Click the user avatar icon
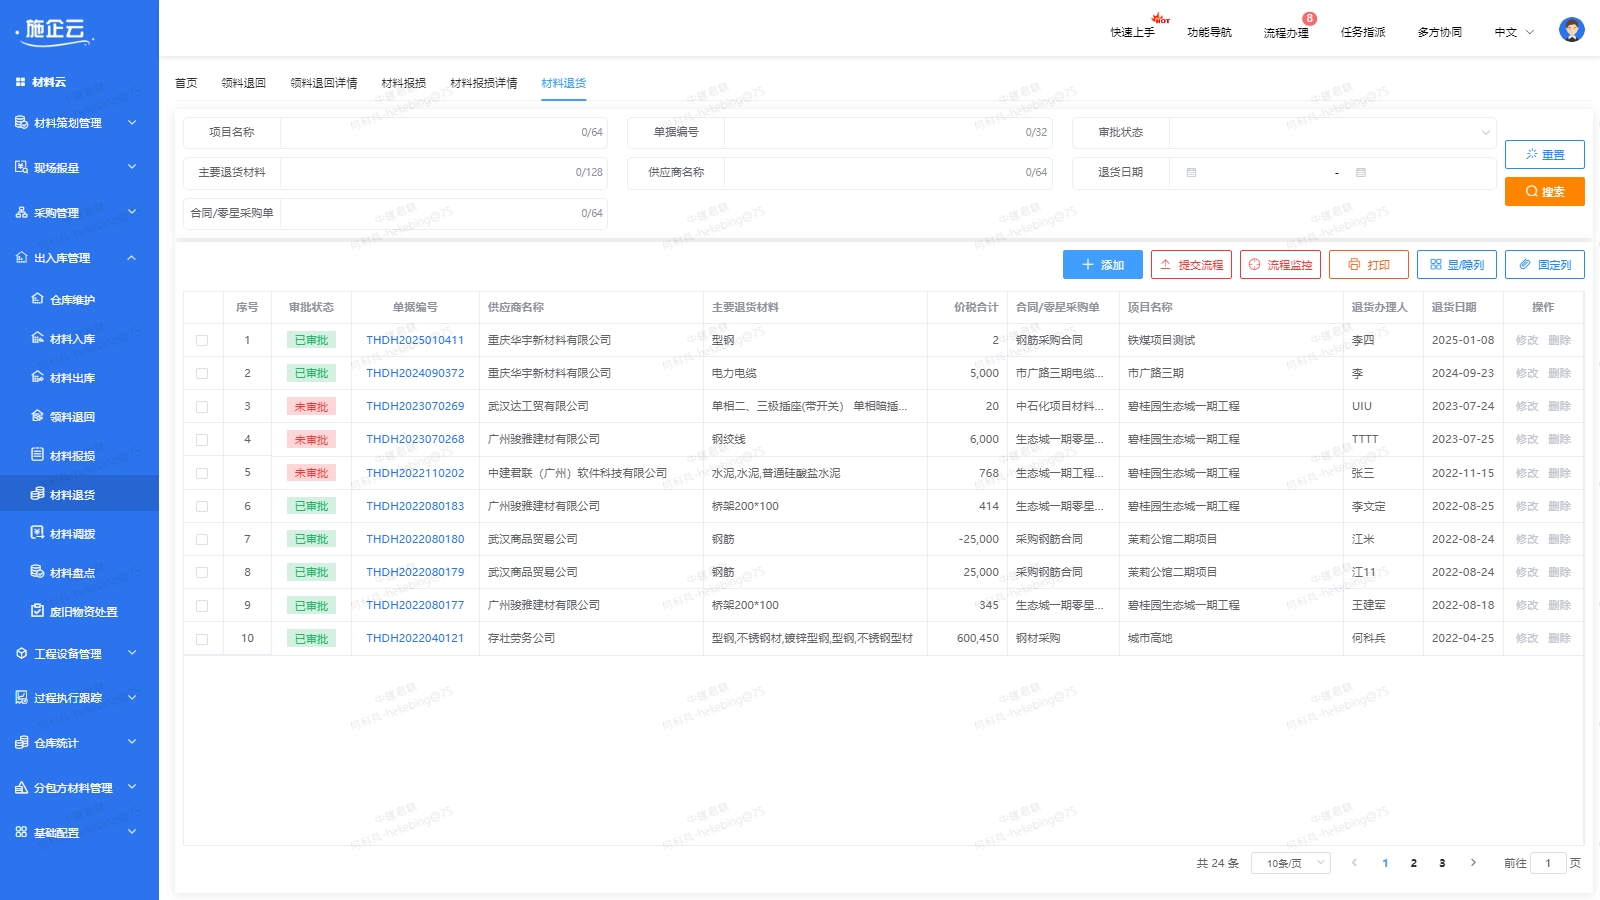The image size is (1600, 900). click(x=1571, y=30)
